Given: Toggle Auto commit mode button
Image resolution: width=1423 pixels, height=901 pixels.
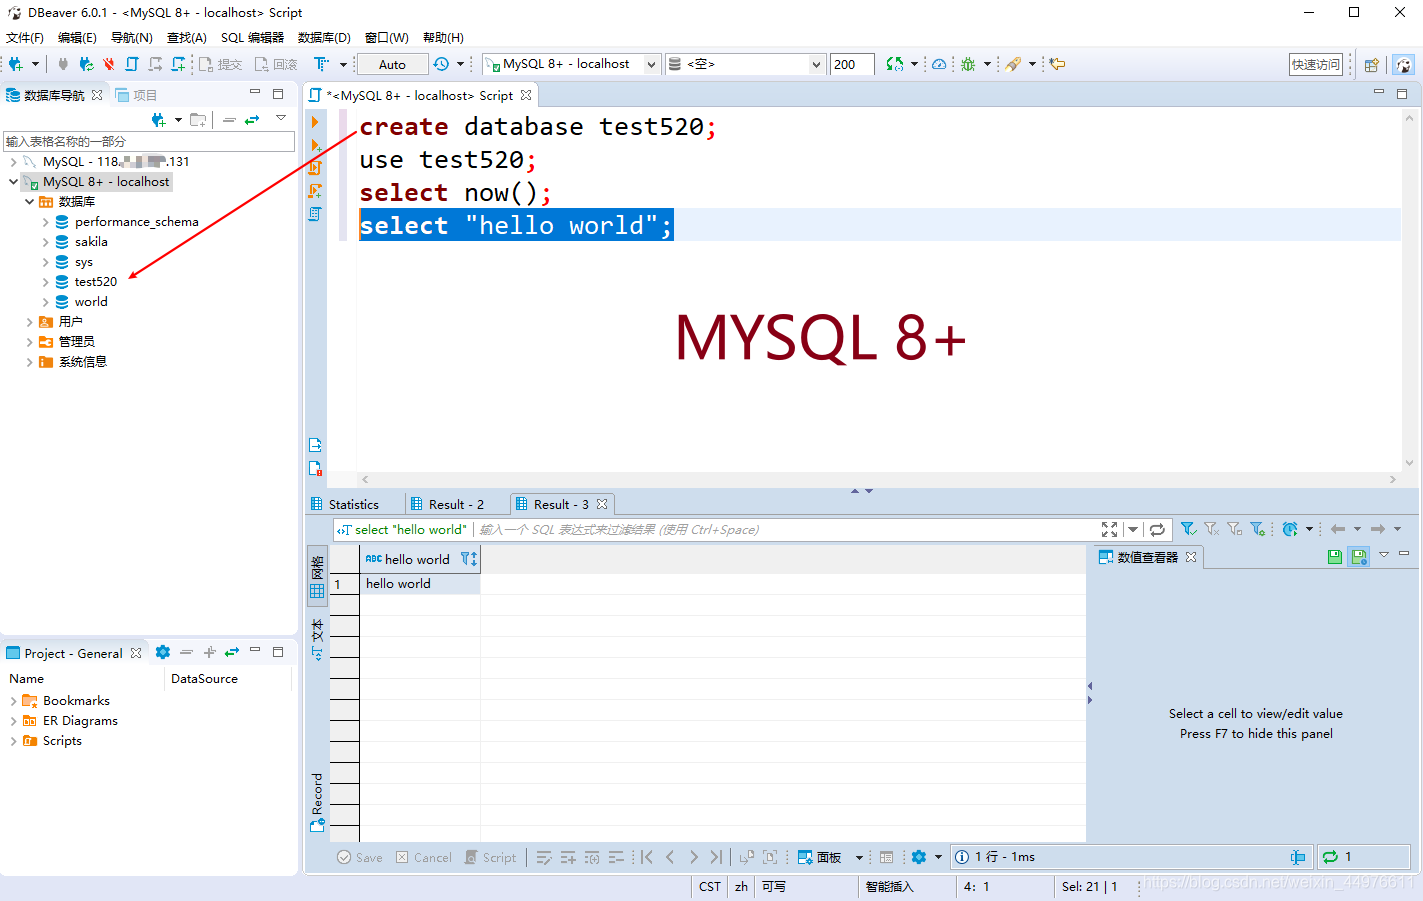Looking at the screenshot, I should [392, 64].
